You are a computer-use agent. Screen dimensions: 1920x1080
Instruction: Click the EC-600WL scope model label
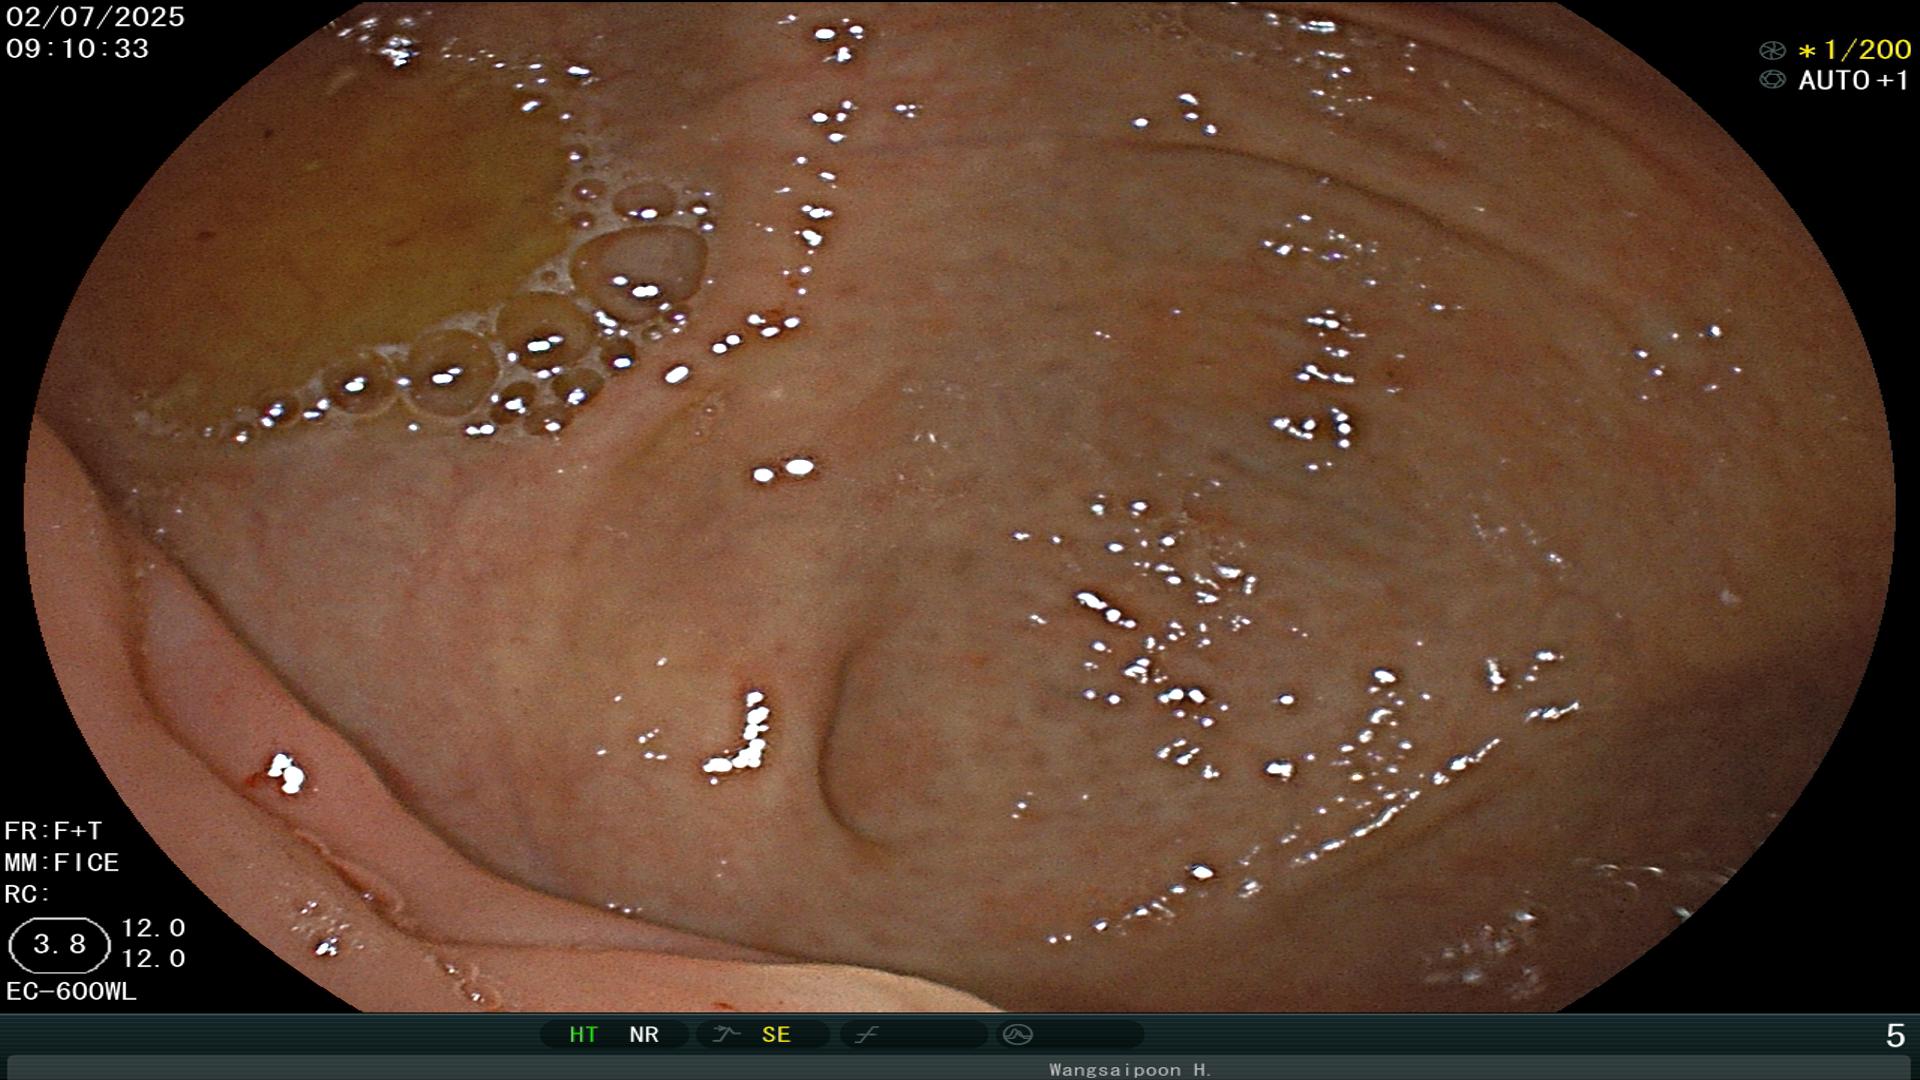click(71, 991)
